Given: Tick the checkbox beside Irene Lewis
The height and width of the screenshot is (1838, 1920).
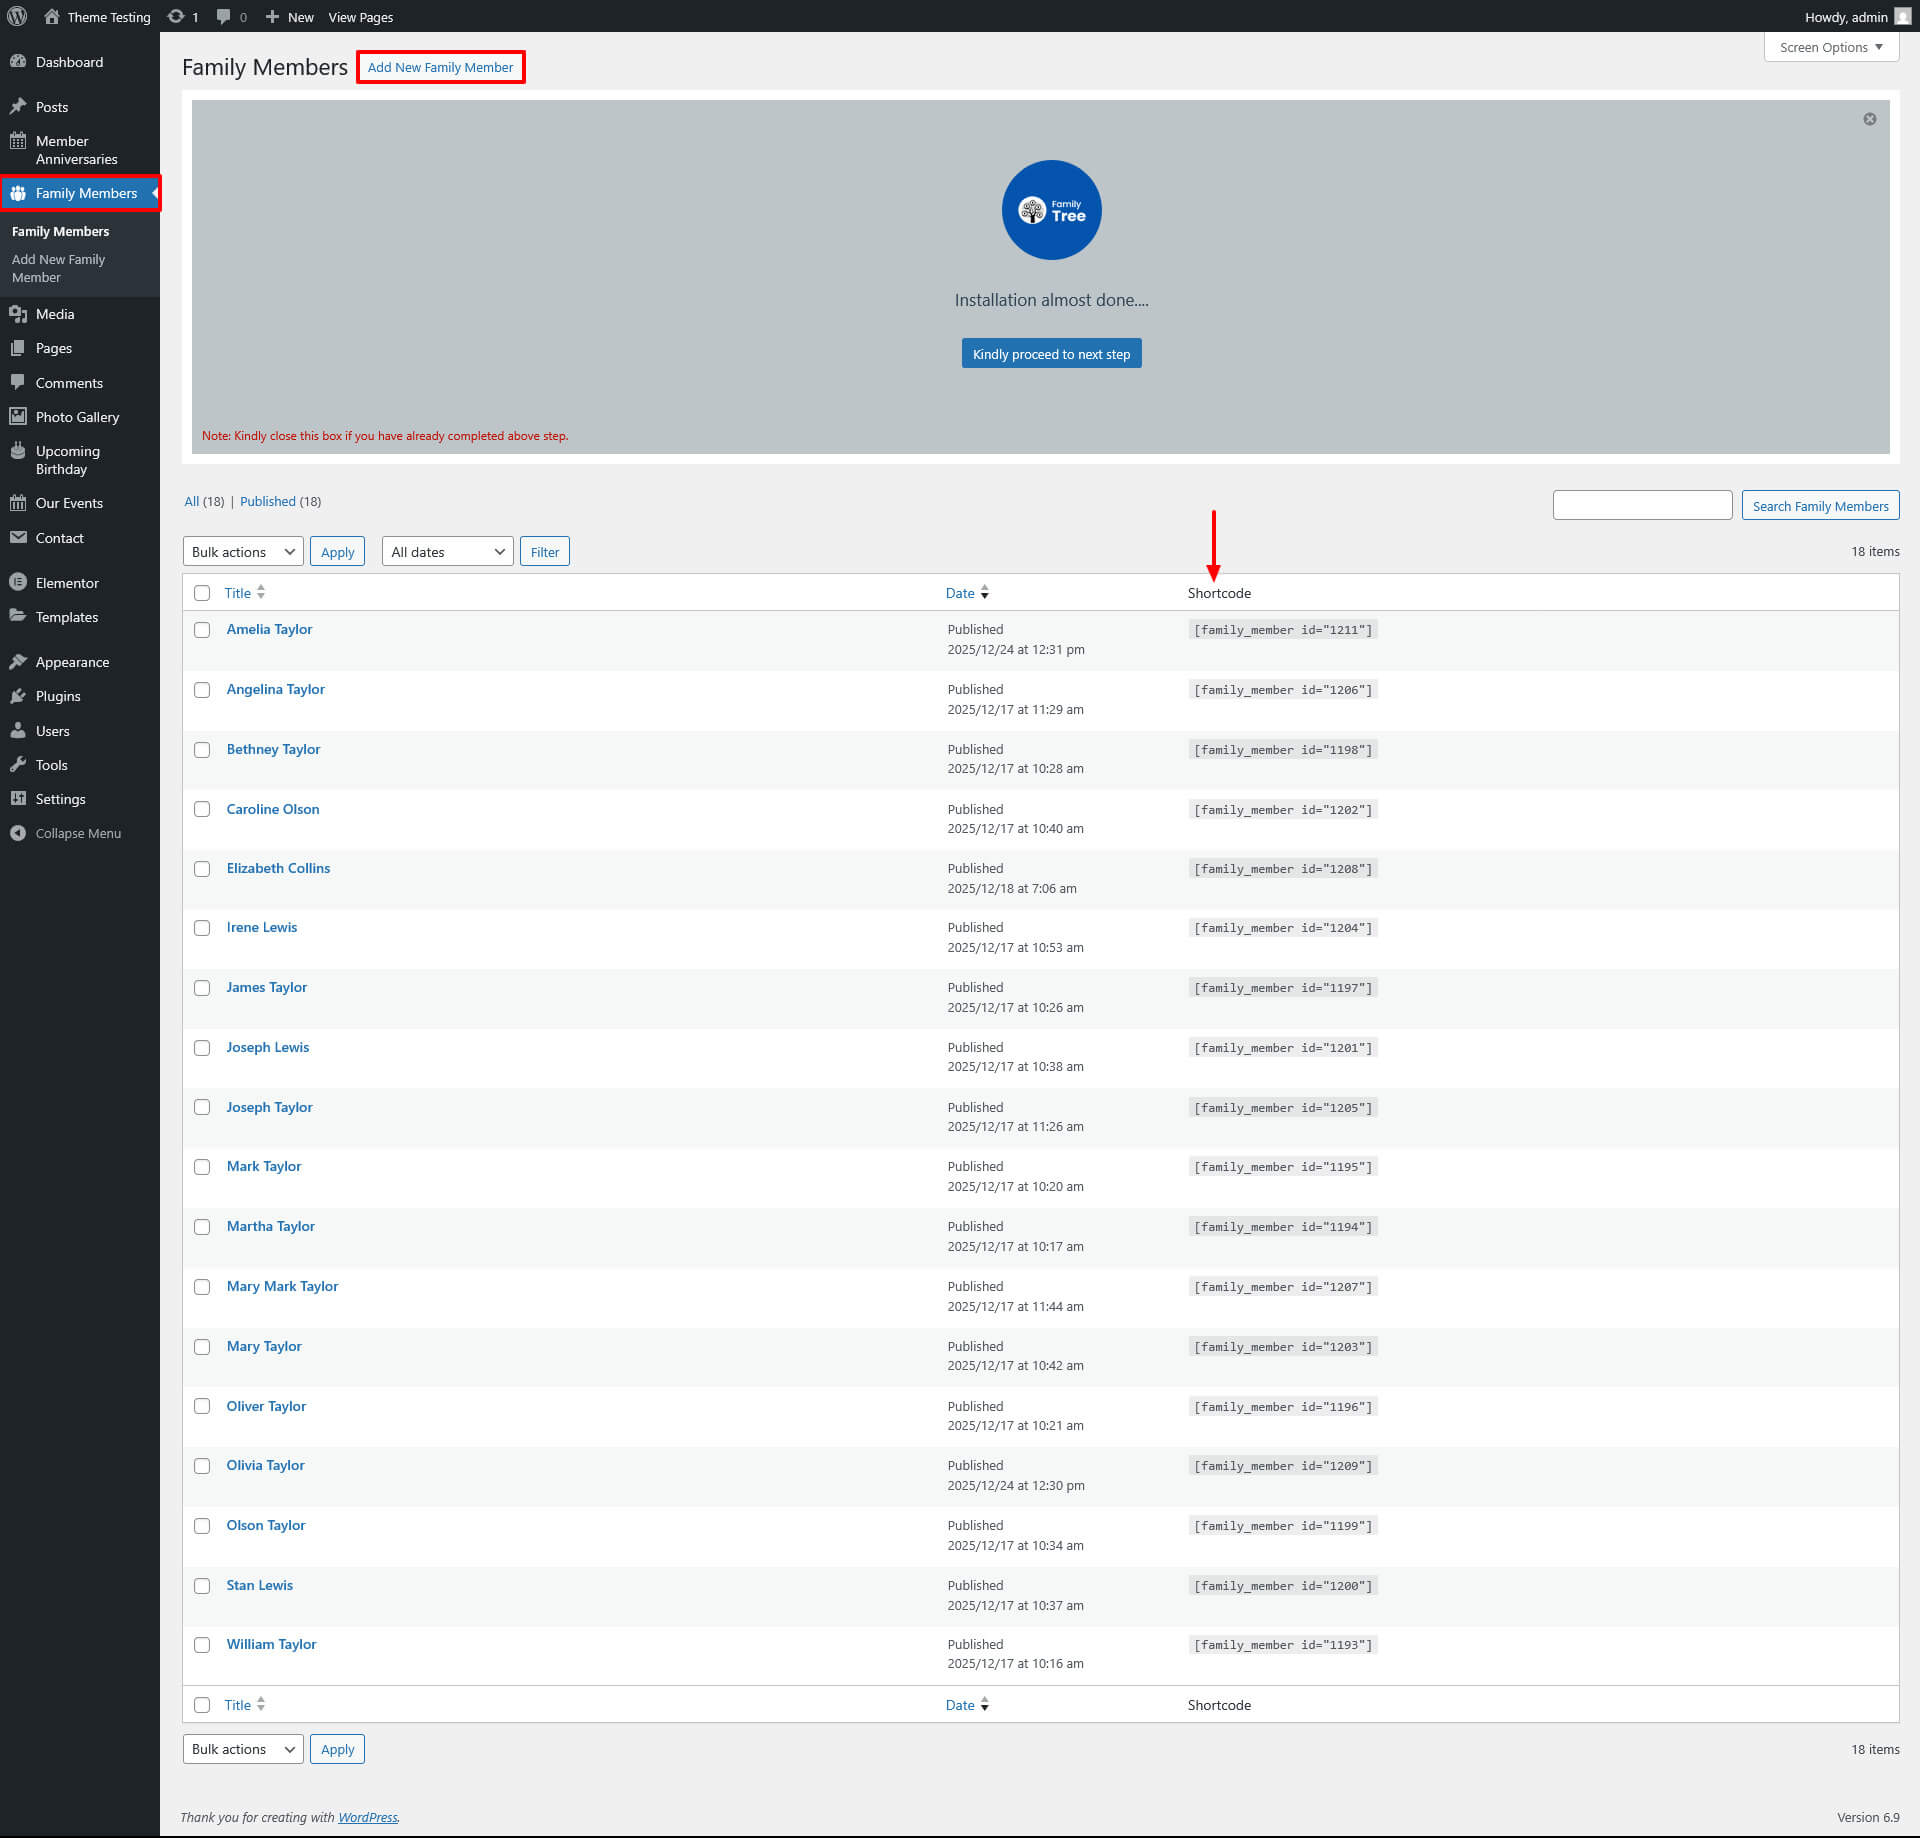Looking at the screenshot, I should pos(202,928).
